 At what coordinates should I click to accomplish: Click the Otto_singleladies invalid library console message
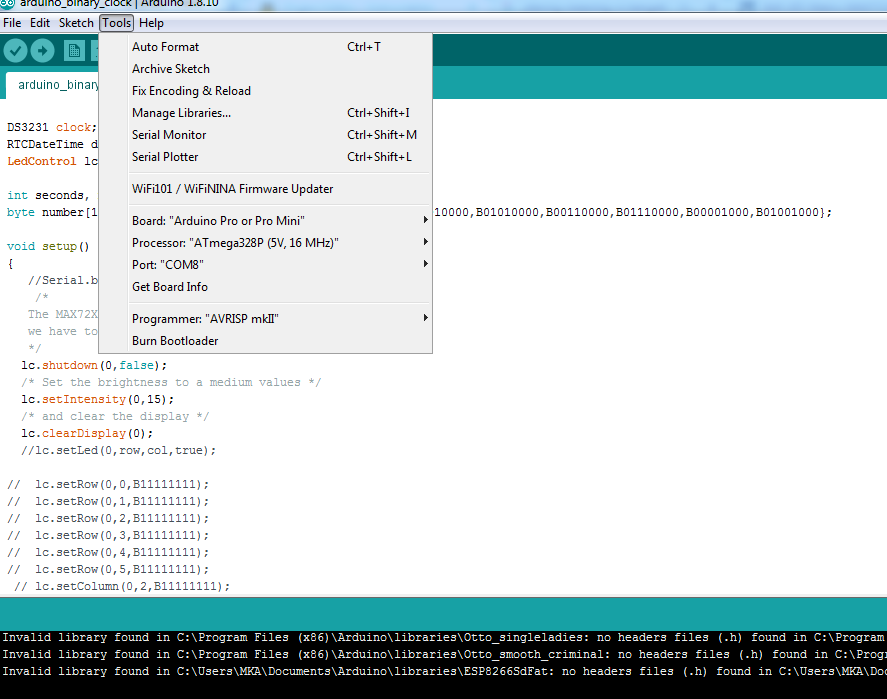coord(444,637)
